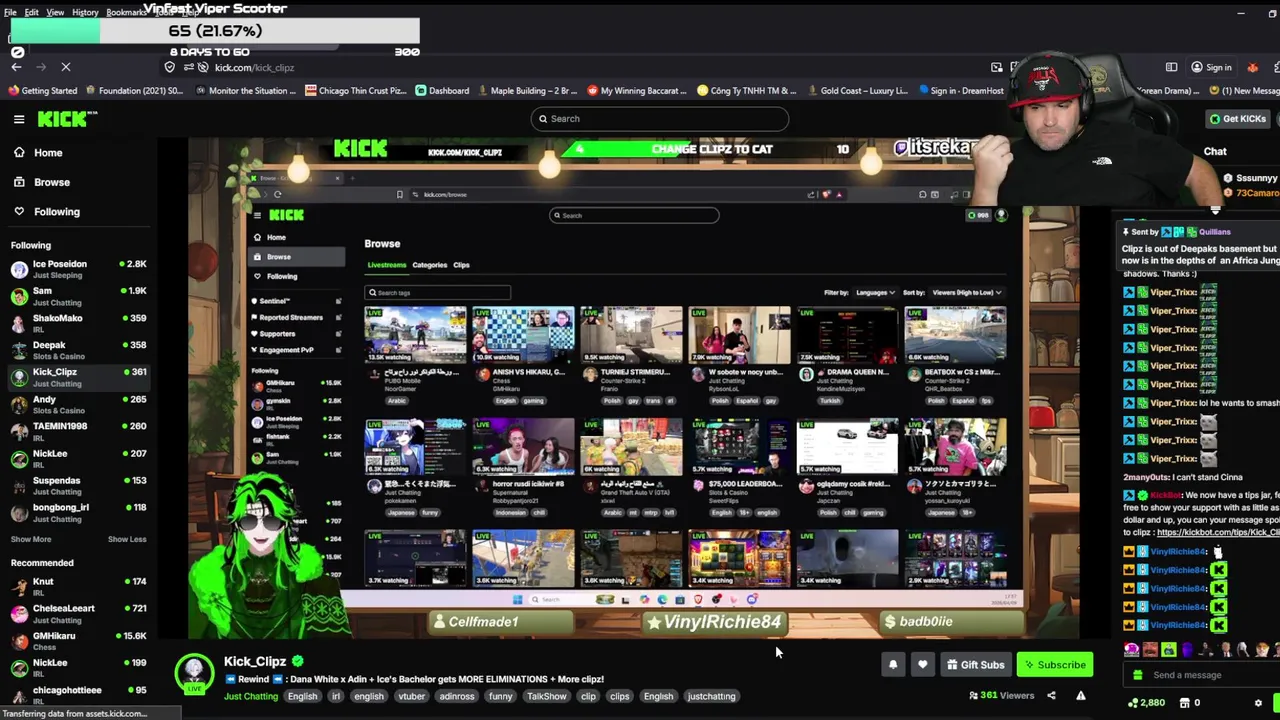Screen dimensions: 1280x720
Task: Open bongbong_irl channel in sidebar
Action: click(x=78, y=512)
